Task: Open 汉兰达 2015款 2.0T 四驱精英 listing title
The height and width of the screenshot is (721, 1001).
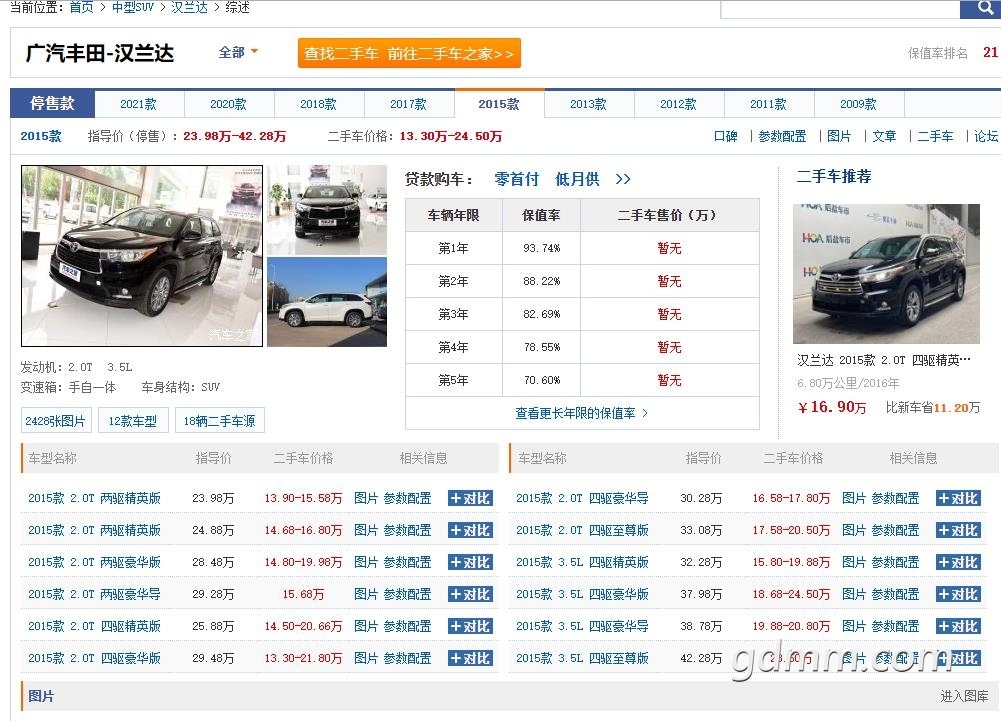Action: pos(884,360)
